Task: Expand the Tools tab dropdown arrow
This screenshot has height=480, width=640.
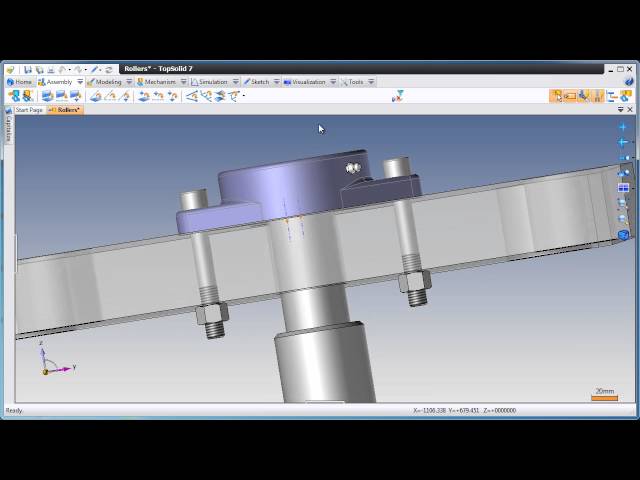Action: pos(371,82)
